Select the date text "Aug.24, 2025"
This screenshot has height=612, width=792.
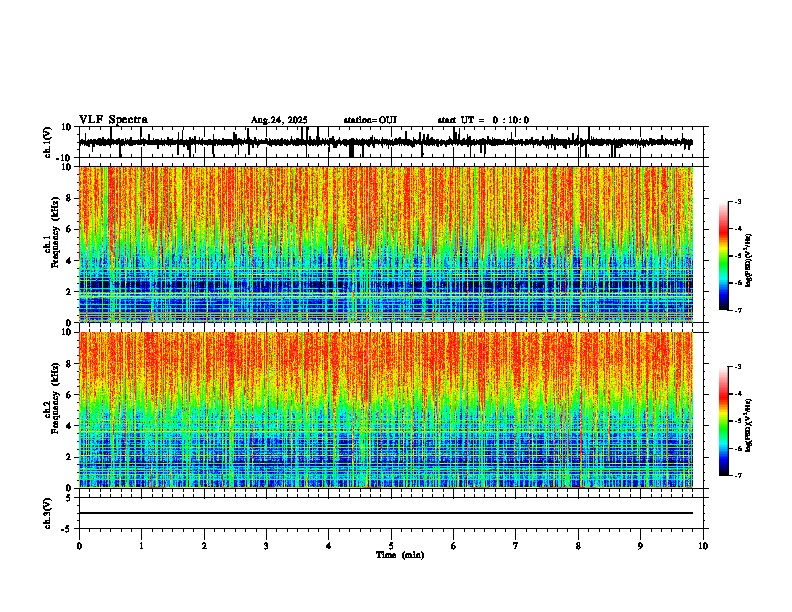(x=279, y=120)
